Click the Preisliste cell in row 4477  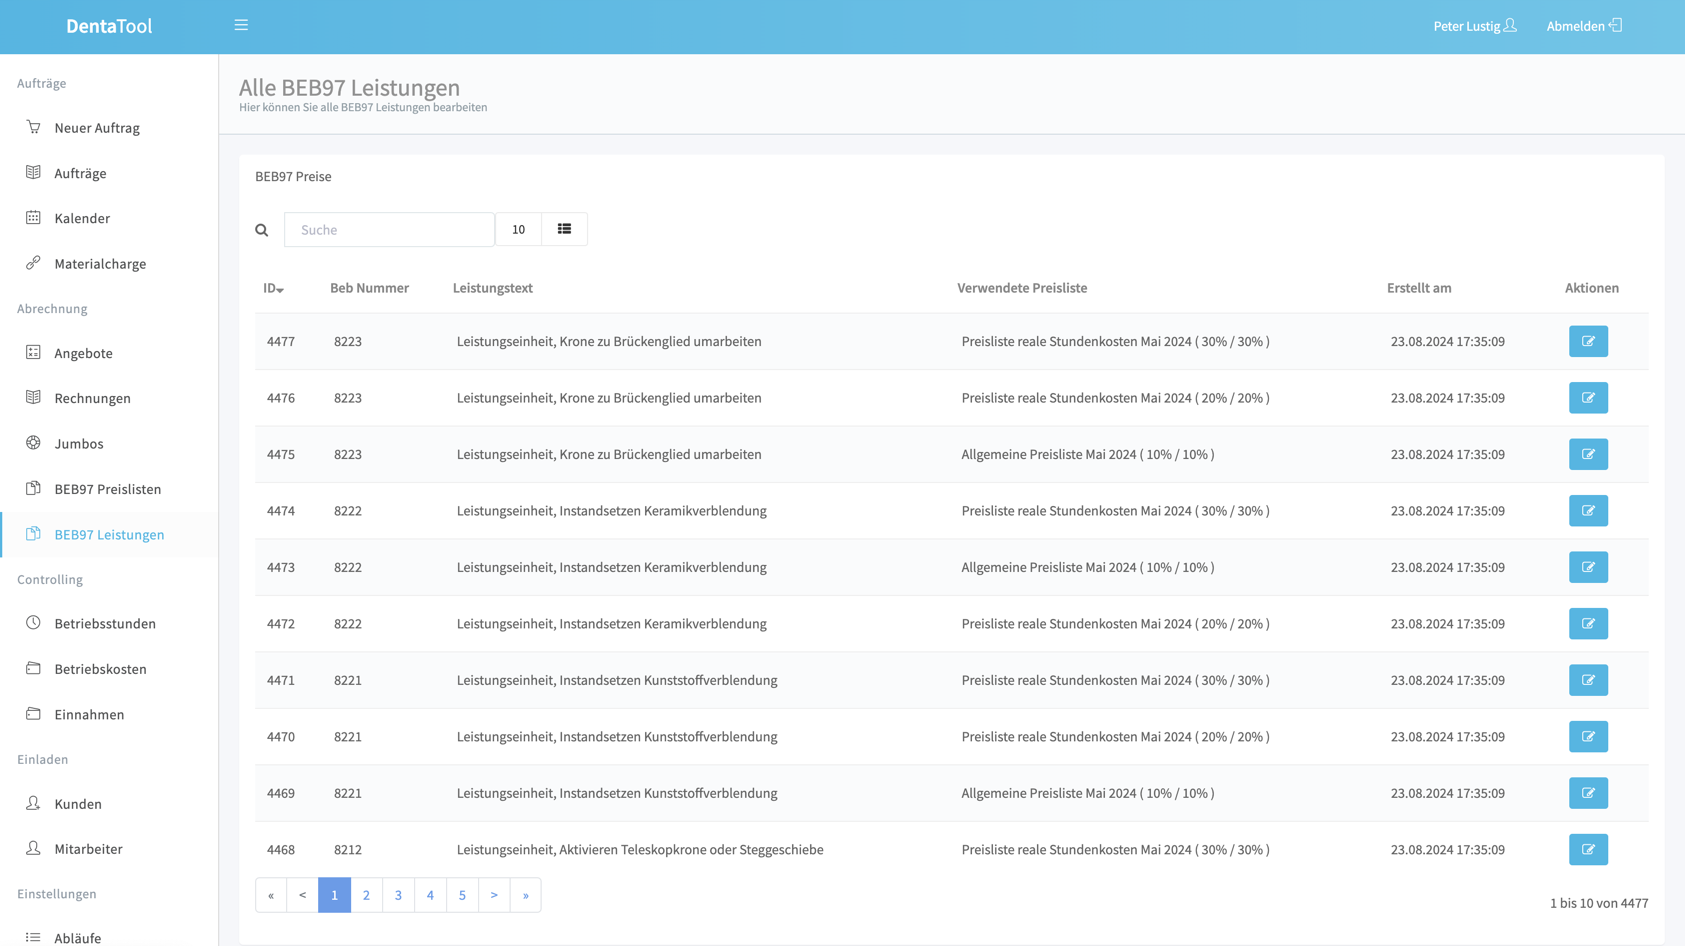[x=1115, y=341]
